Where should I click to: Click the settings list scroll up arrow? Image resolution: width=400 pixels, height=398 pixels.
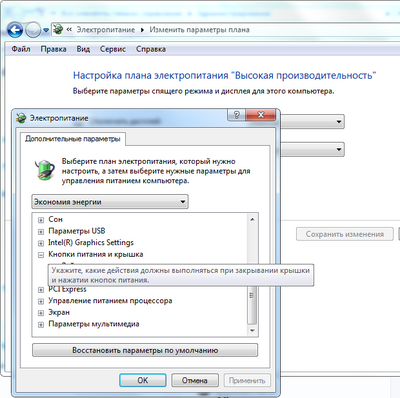tap(252, 219)
